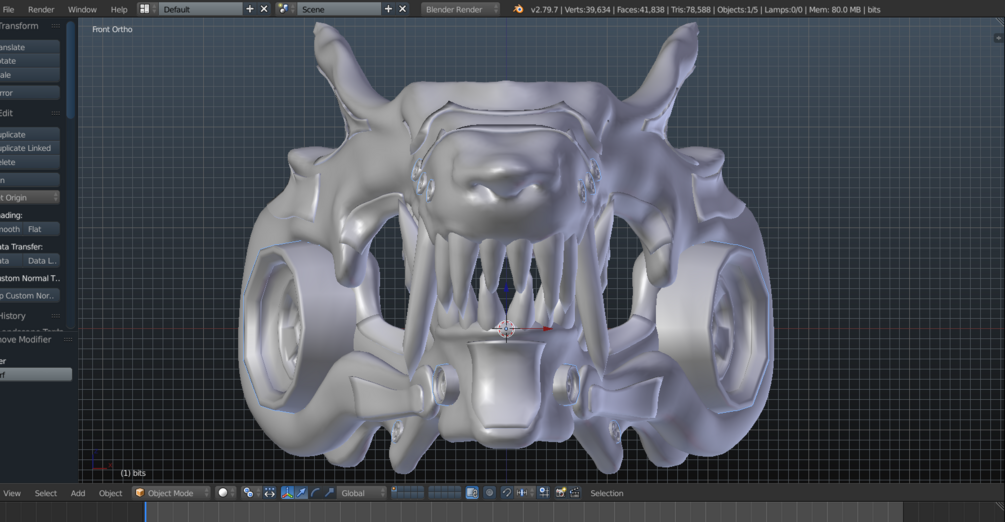Viewport: 1005px width, 522px height.
Task: Click the tool shelf vertical scrollbar
Action: pos(71,71)
